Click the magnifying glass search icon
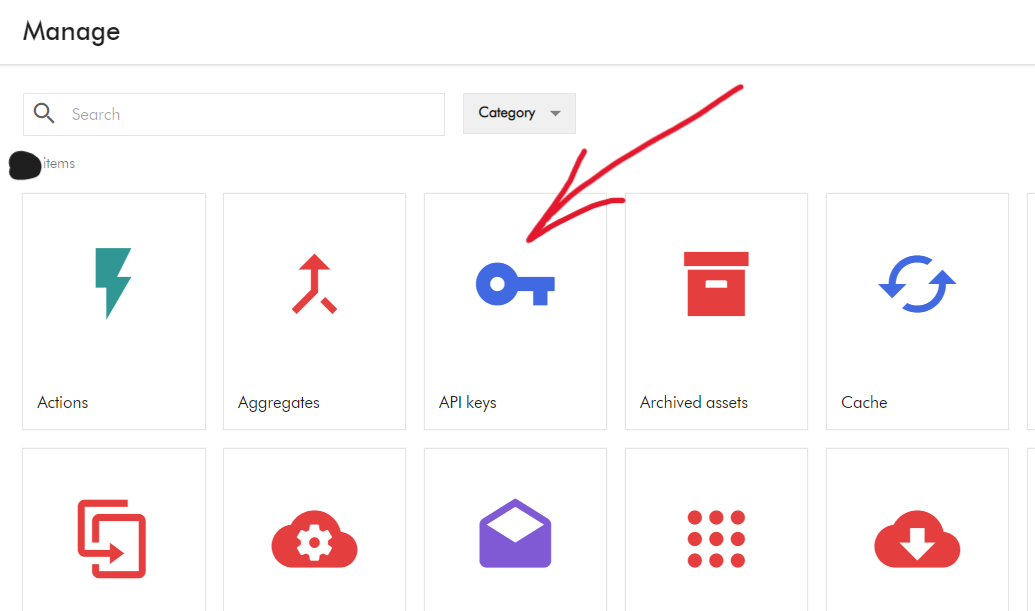Viewport: 1035px width, 611px height. 44,113
